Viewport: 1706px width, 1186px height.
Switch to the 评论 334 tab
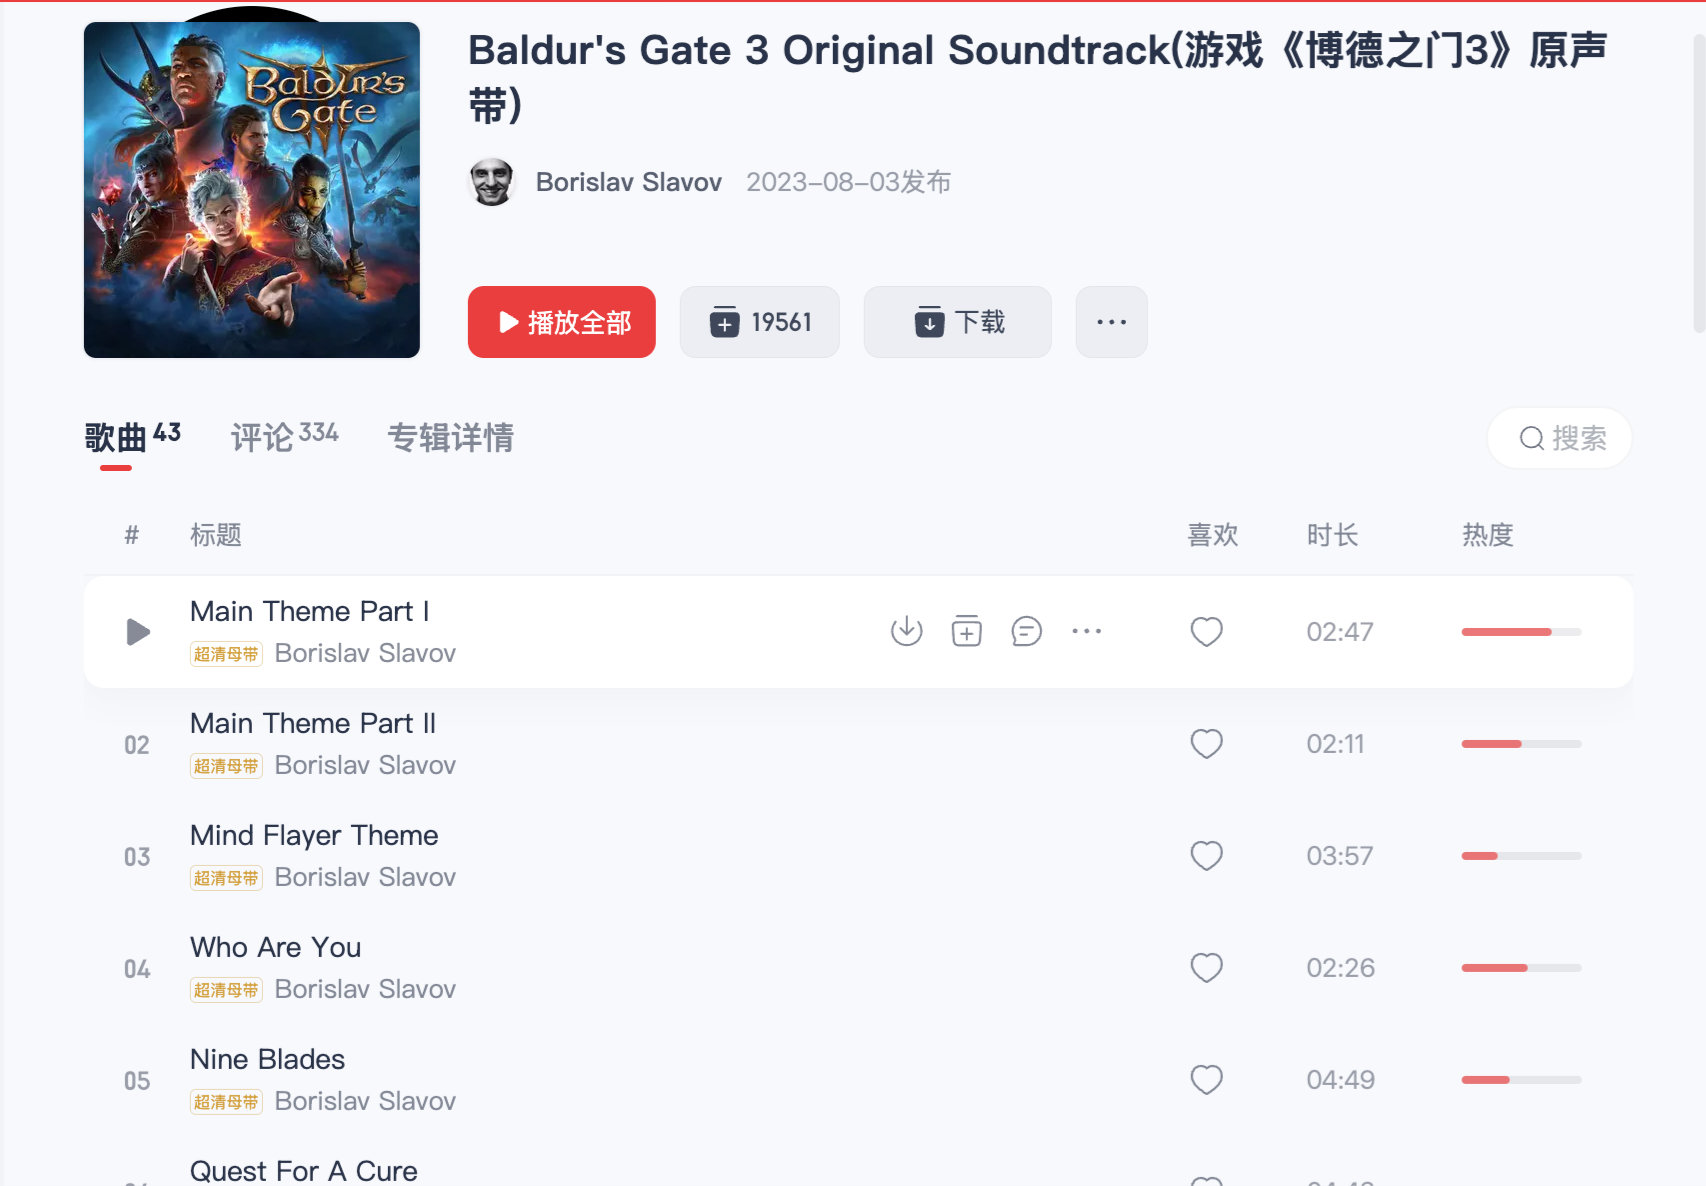click(285, 437)
